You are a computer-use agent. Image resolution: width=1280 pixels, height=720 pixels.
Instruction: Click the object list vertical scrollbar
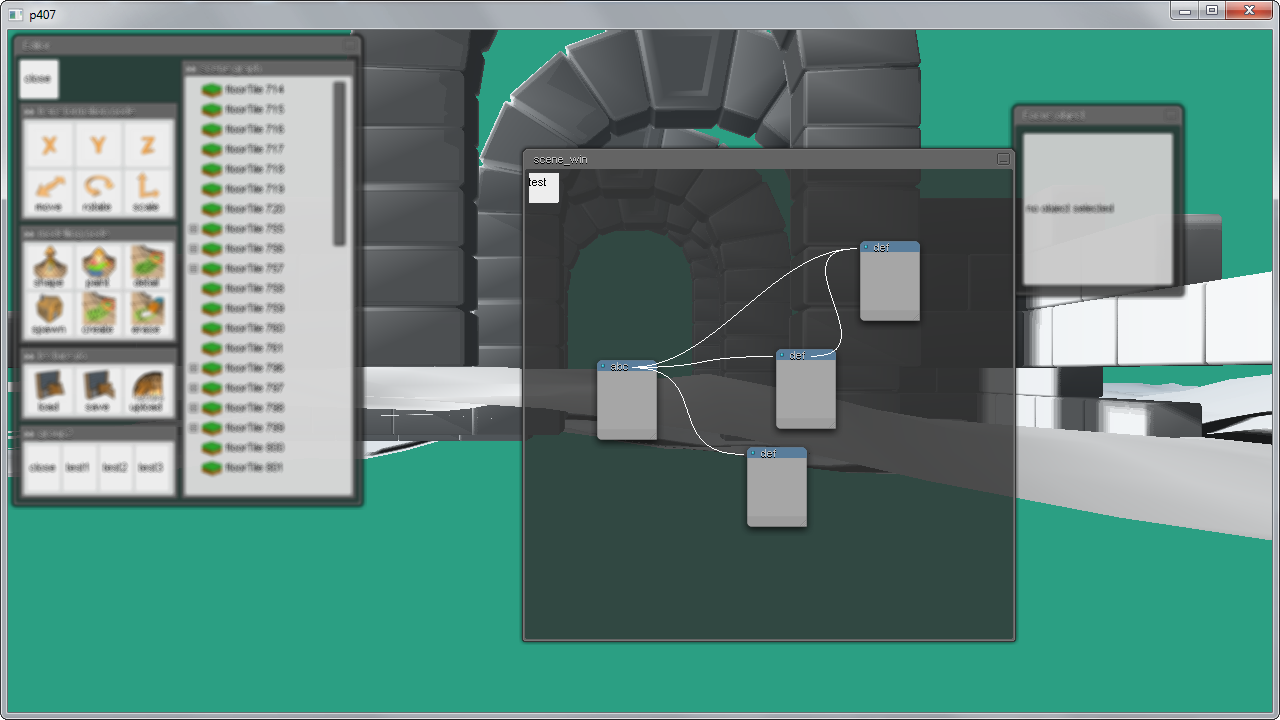point(340,163)
